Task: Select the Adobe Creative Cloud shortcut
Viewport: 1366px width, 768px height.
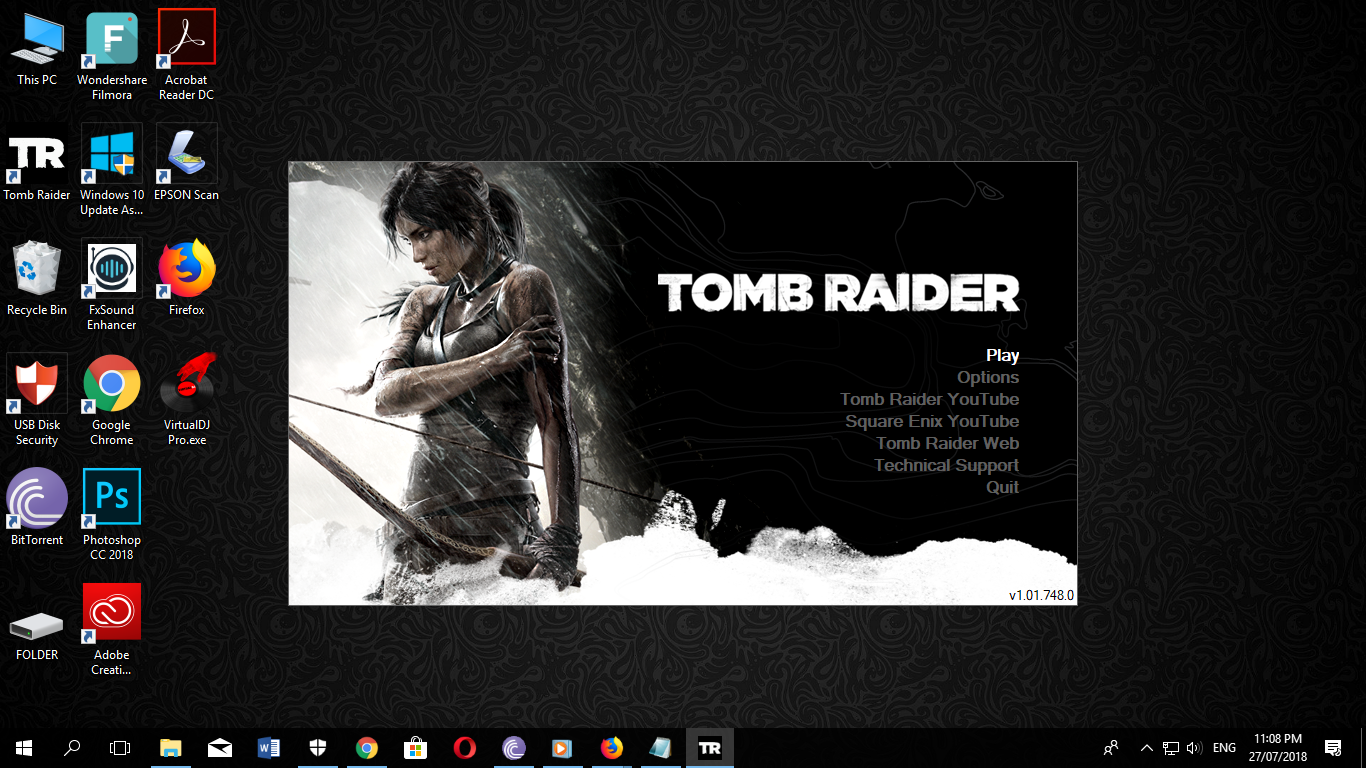Action: click(112, 630)
